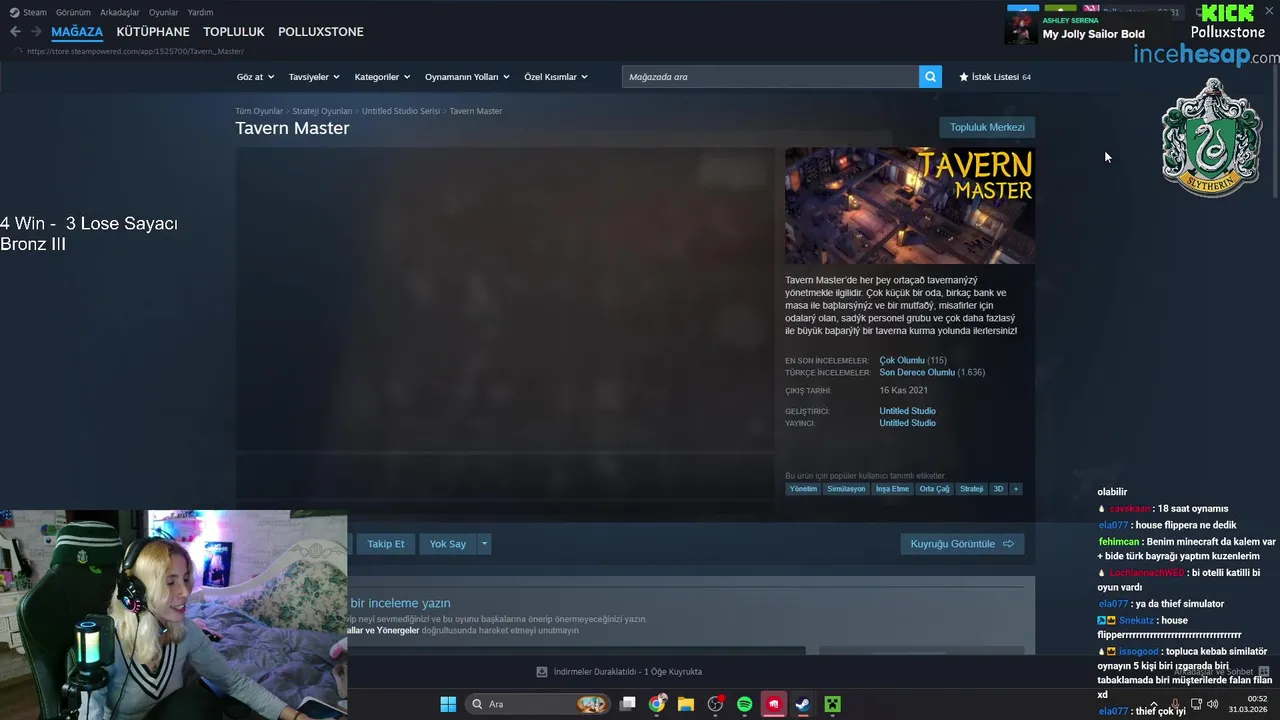Open Spotify from the taskbar
Image resolution: width=1280 pixels, height=720 pixels.
tap(744, 704)
